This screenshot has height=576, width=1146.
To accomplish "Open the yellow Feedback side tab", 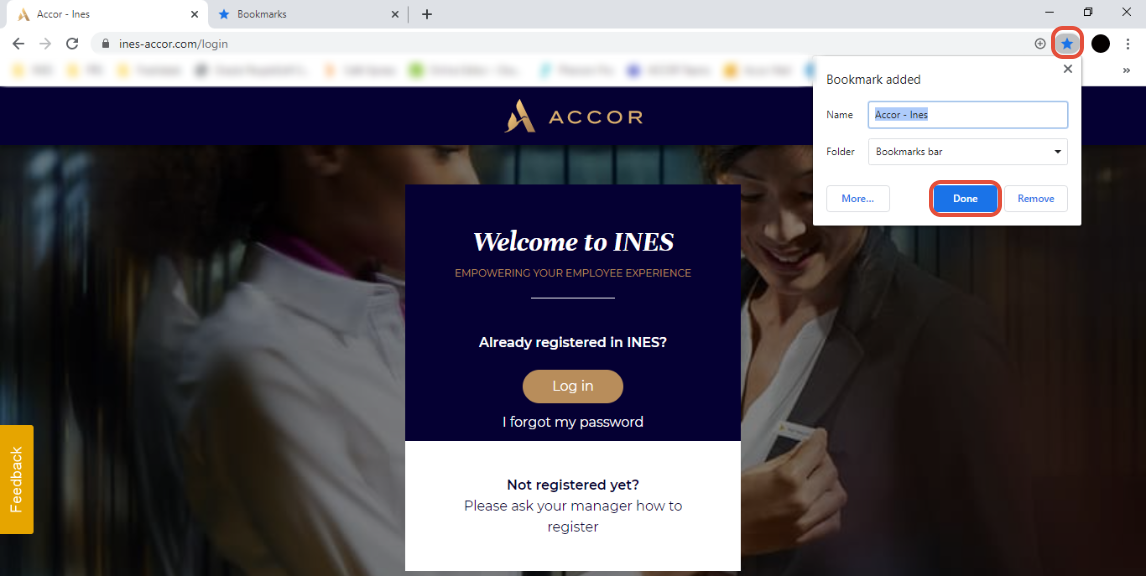I will click(x=16, y=480).
